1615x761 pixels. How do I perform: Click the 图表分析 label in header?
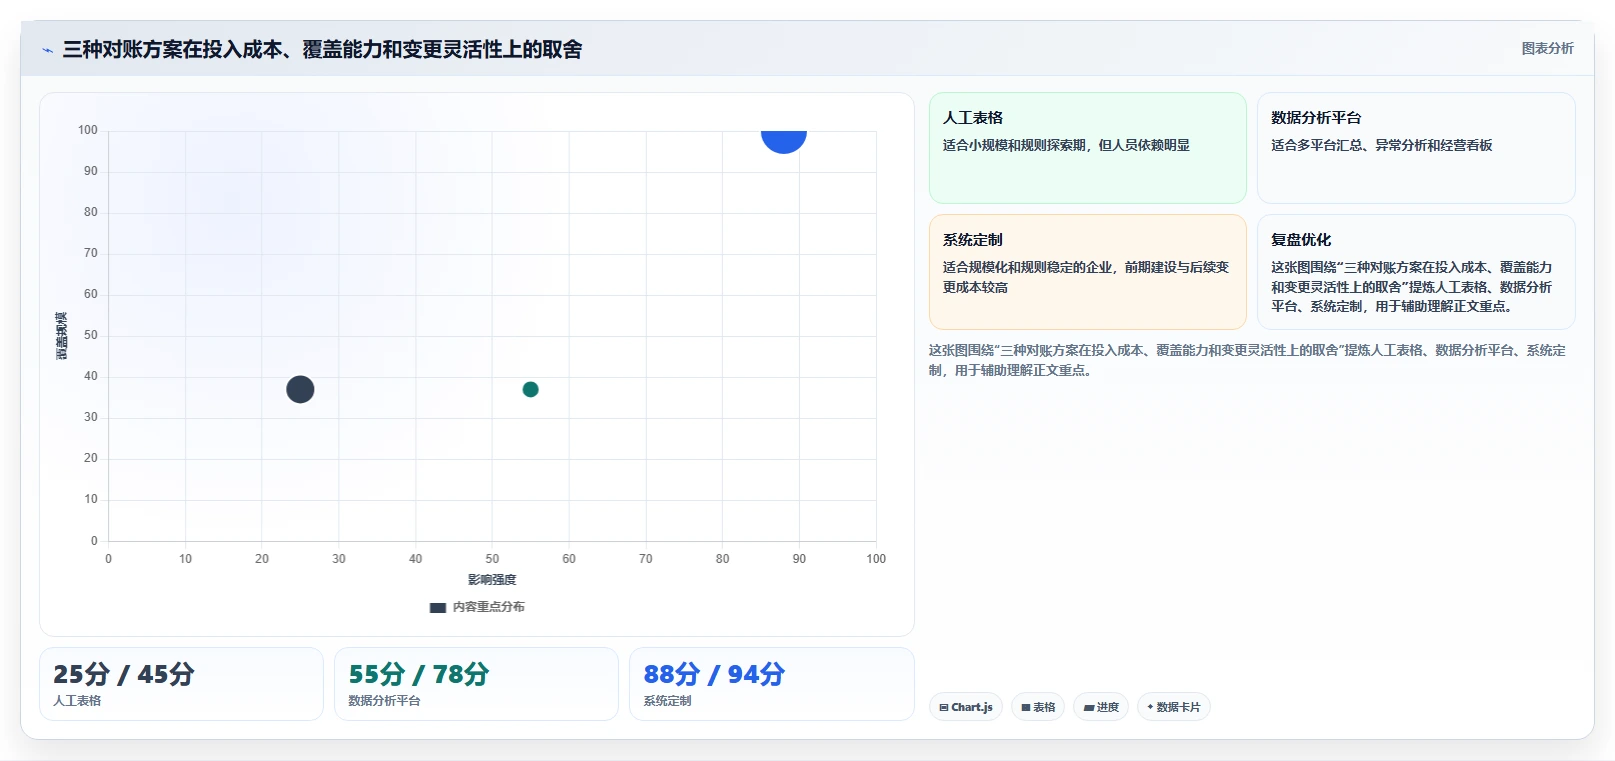[x=1547, y=48]
